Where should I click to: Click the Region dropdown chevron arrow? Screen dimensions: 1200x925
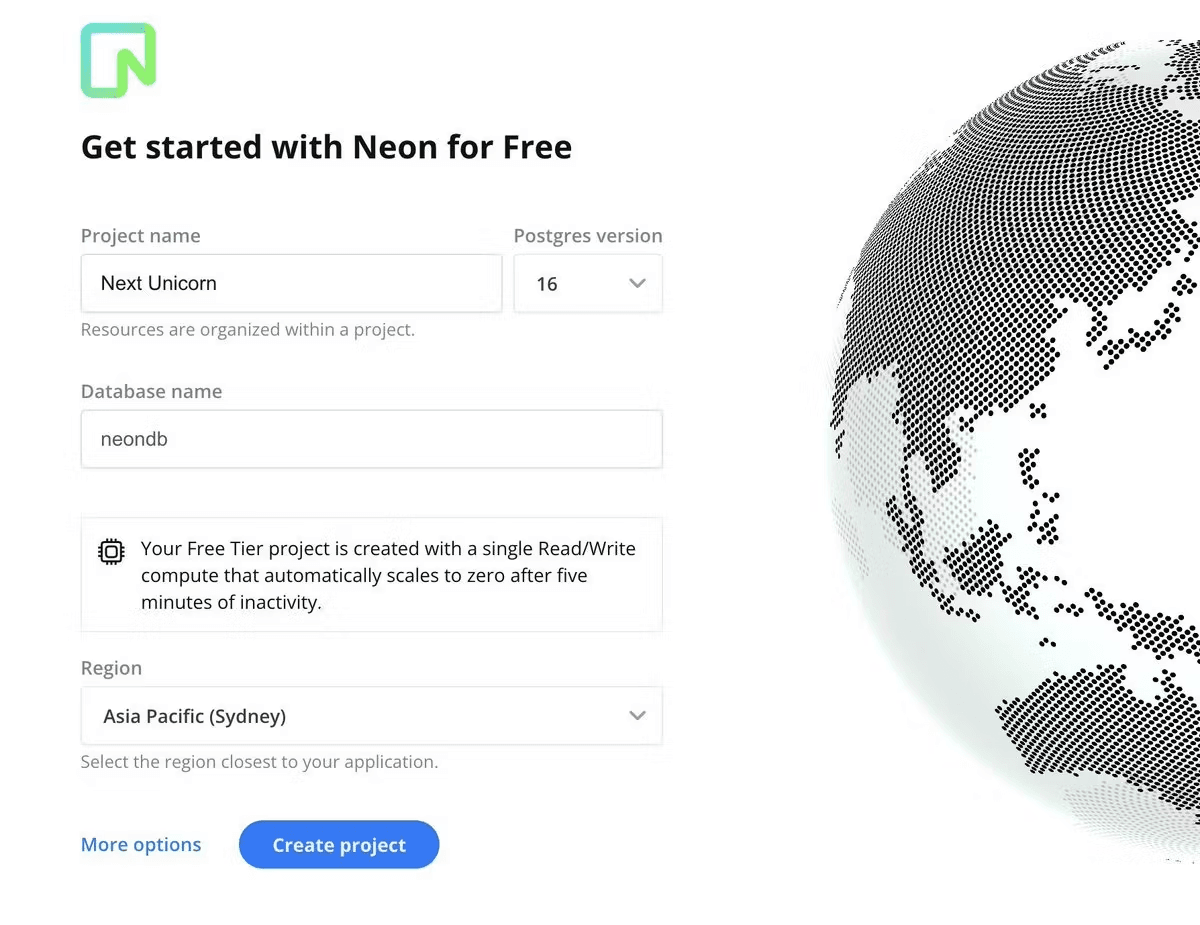point(637,716)
